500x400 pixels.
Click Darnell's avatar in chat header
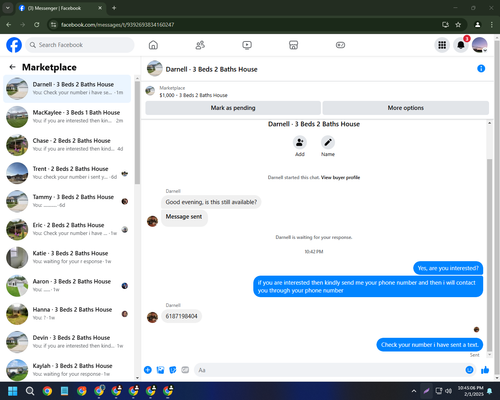pyautogui.click(x=155, y=68)
